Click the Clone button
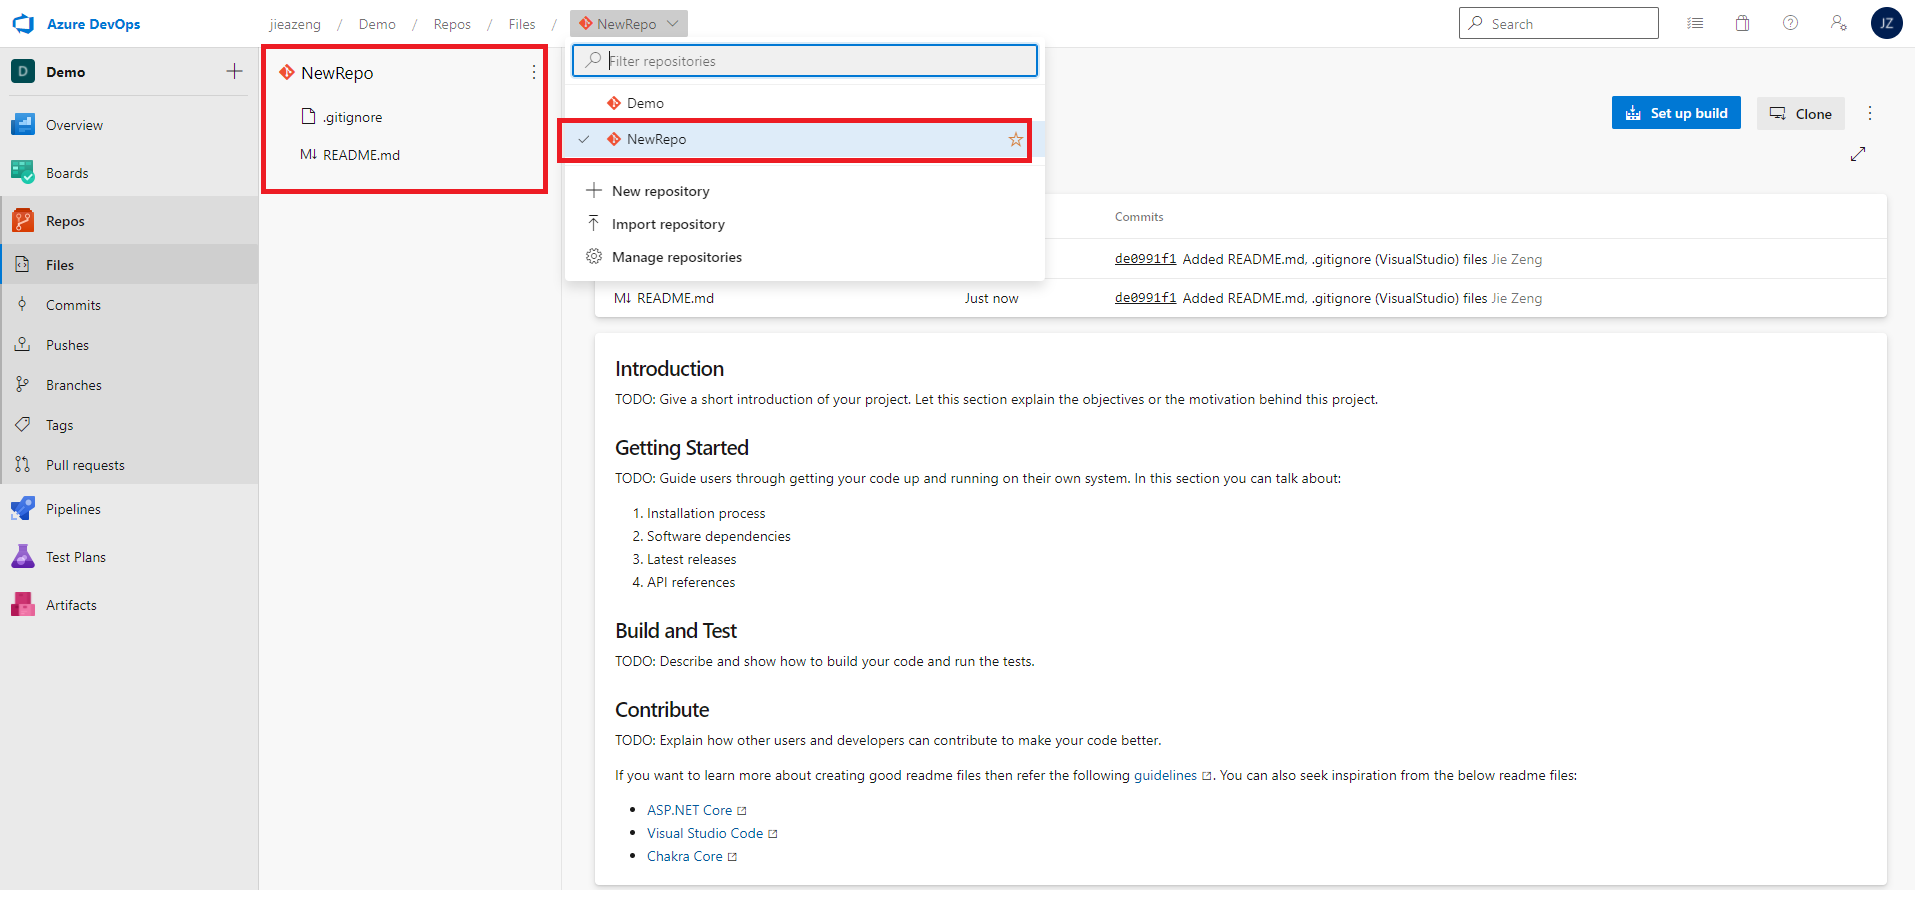The width and height of the screenshot is (1921, 910). click(x=1801, y=113)
